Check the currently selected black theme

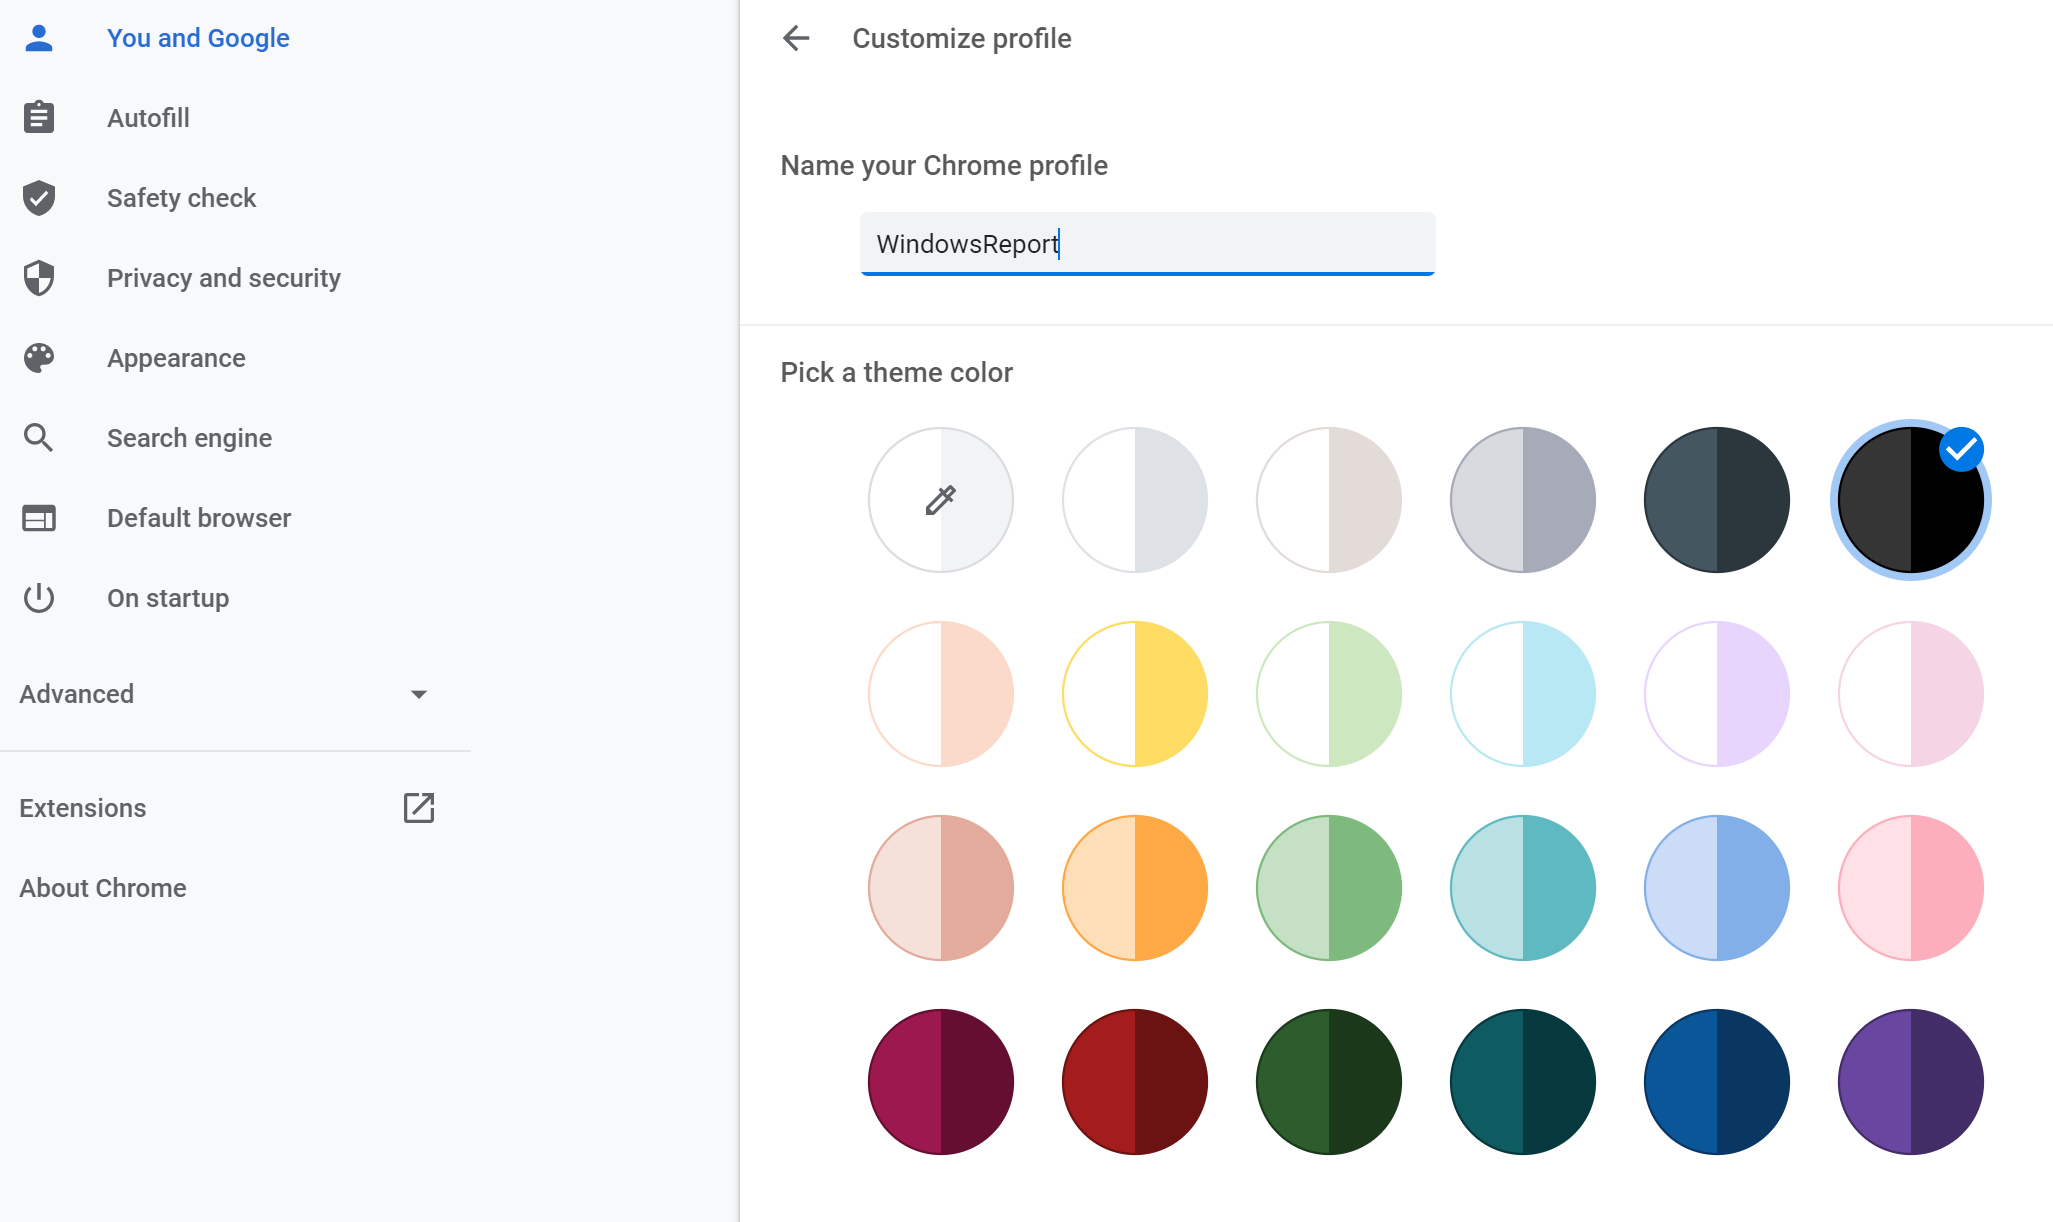1911,499
